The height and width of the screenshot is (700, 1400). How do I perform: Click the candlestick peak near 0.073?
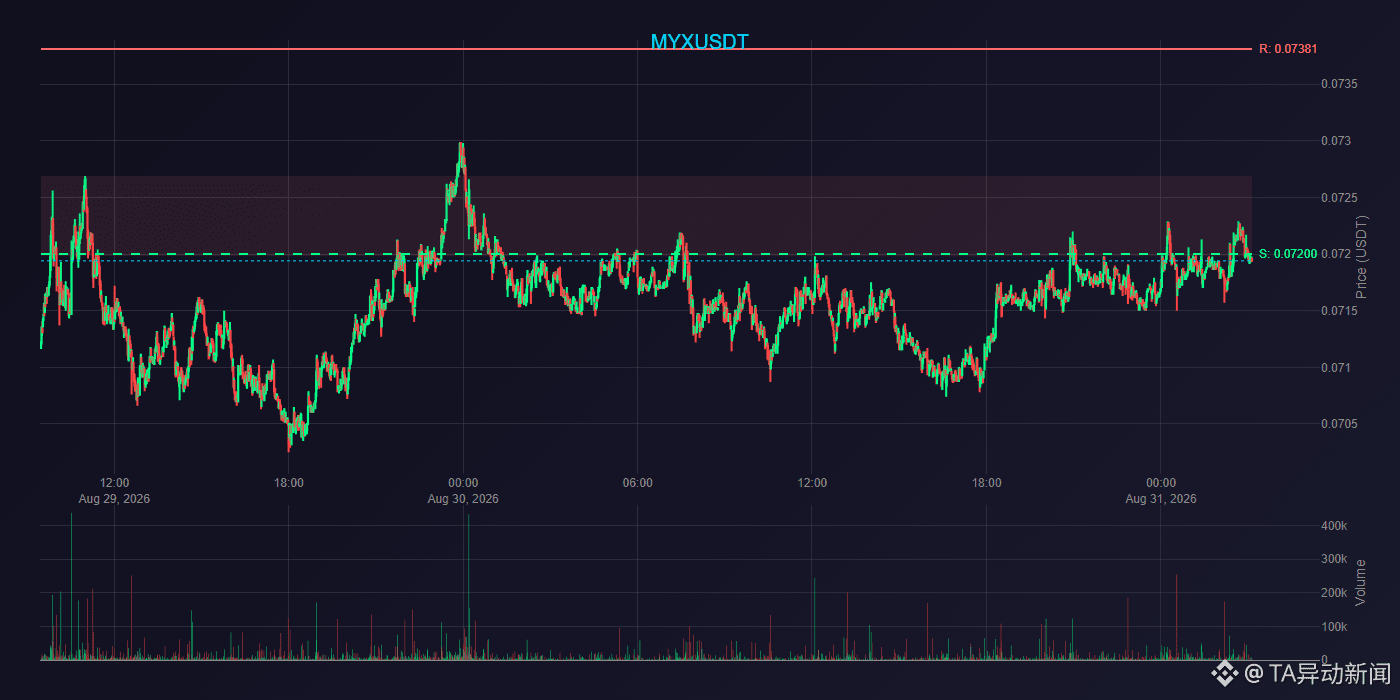pyautogui.click(x=461, y=145)
